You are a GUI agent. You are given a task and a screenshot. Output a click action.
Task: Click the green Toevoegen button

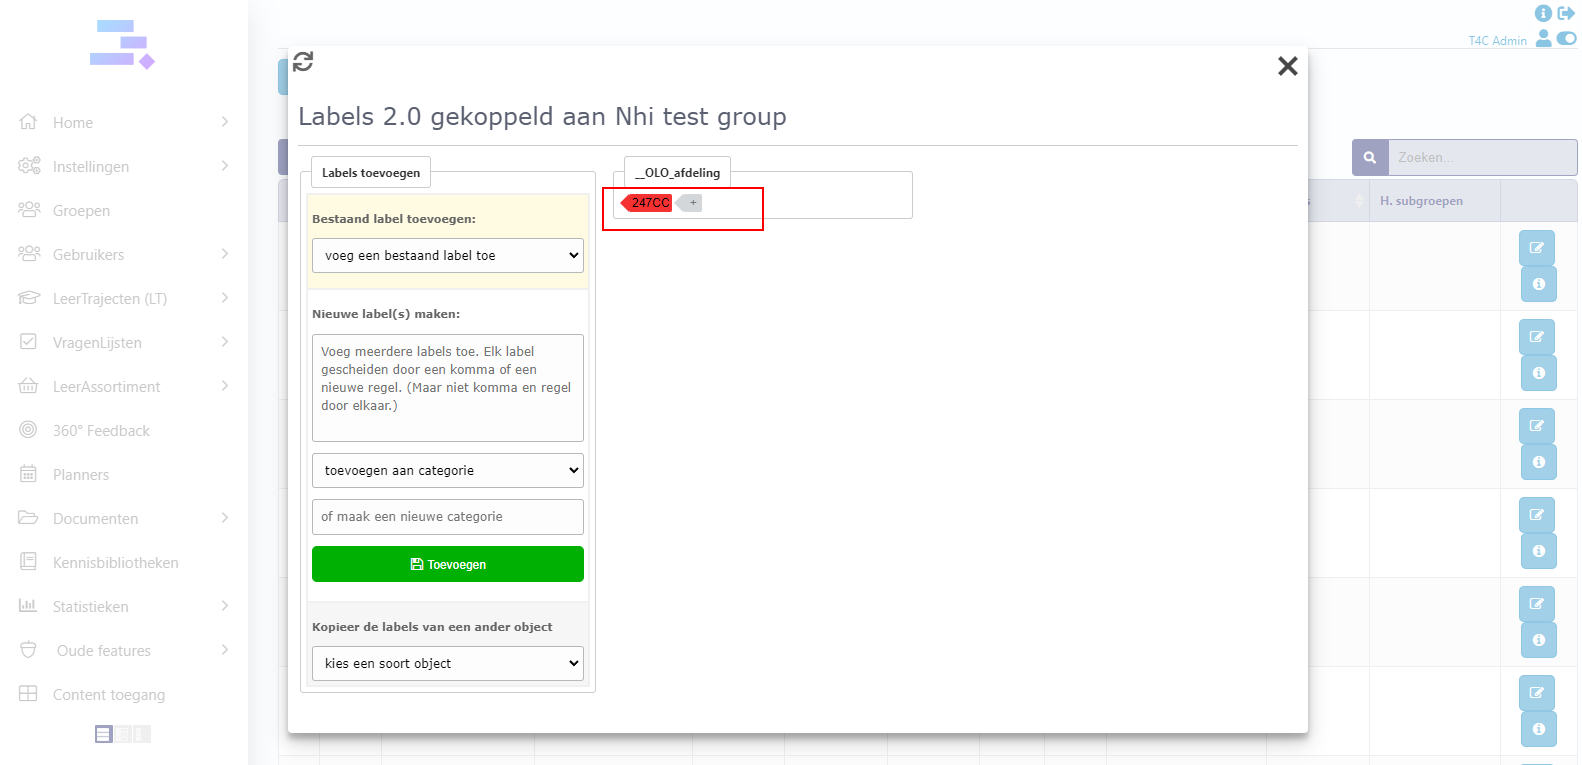coord(447,564)
